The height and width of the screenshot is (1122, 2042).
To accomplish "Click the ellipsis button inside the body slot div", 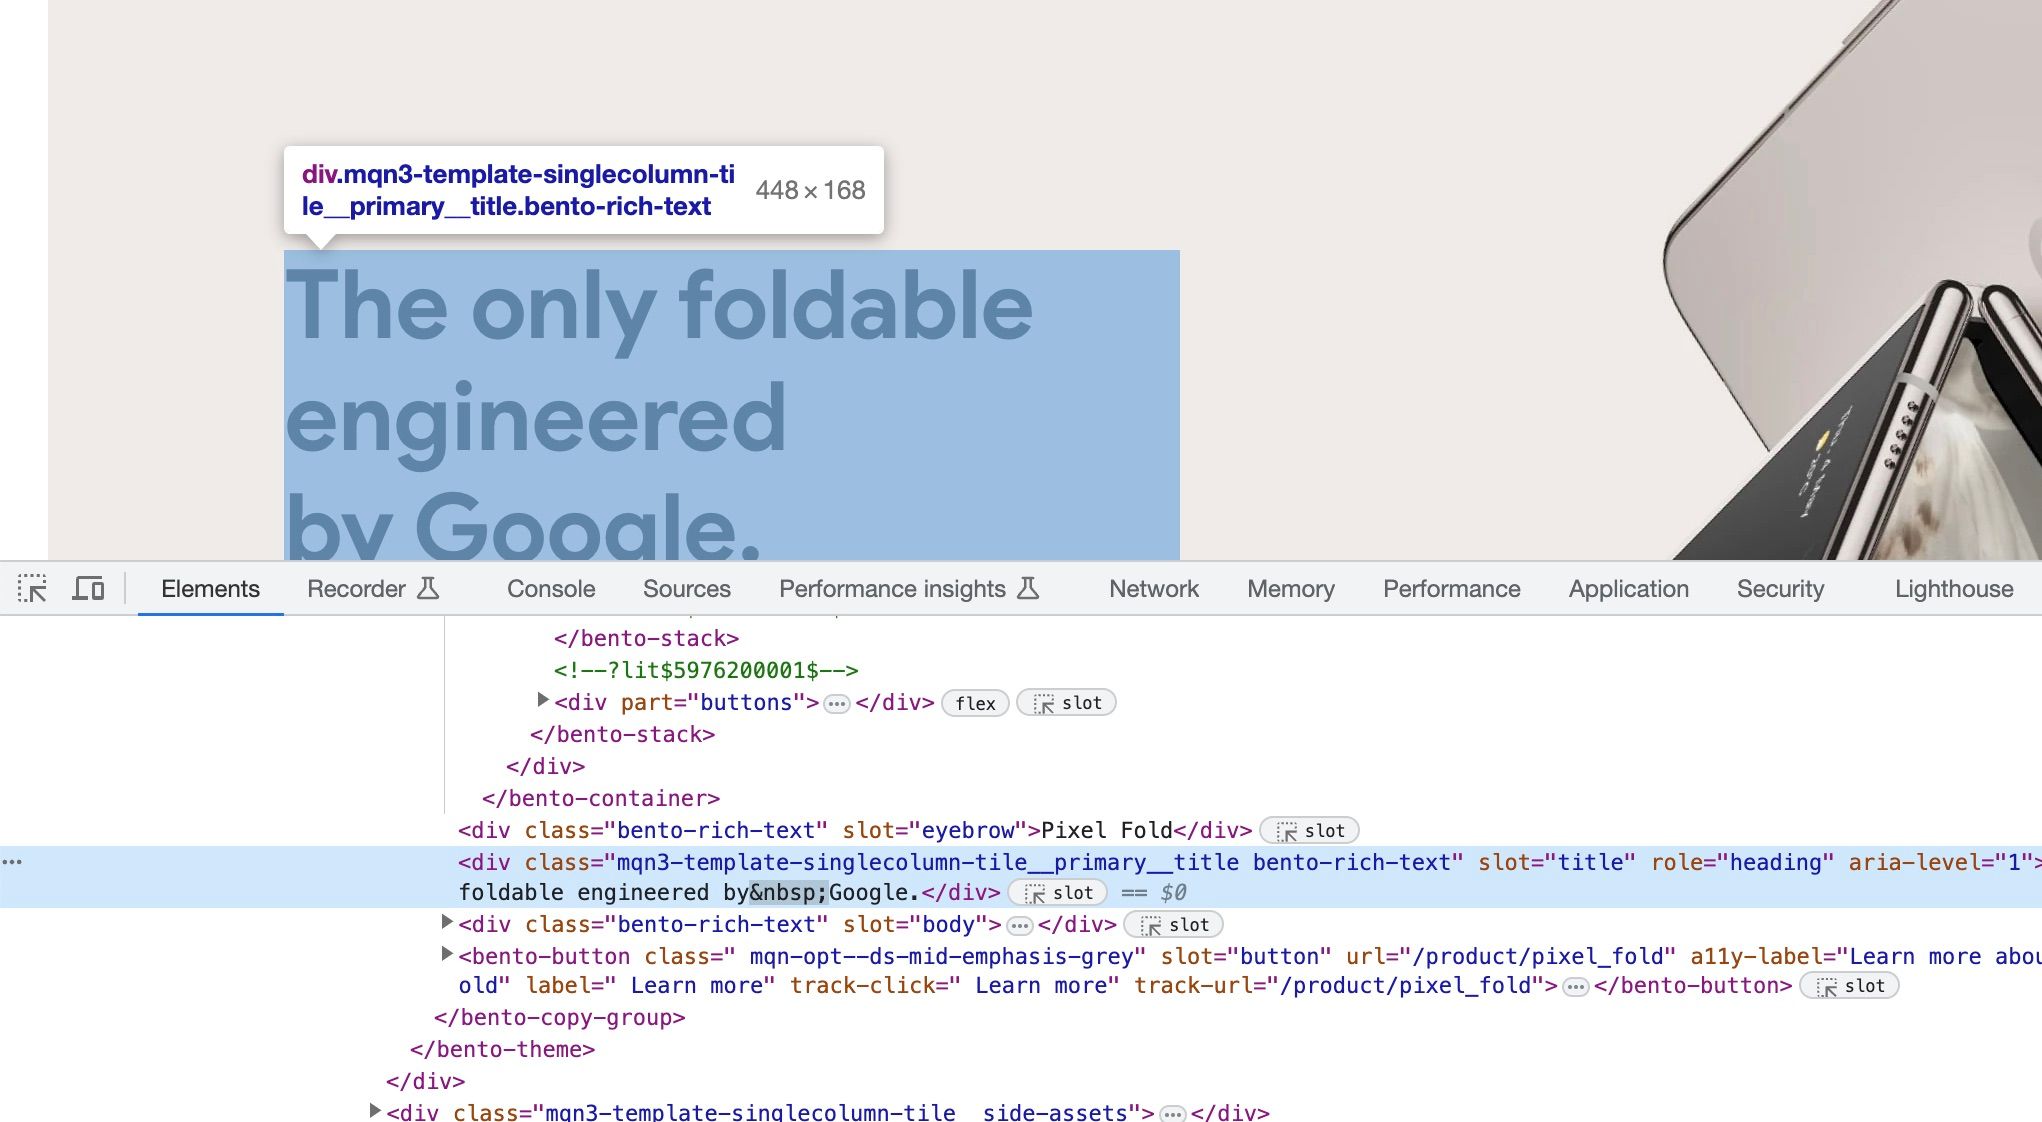I will point(1019,925).
